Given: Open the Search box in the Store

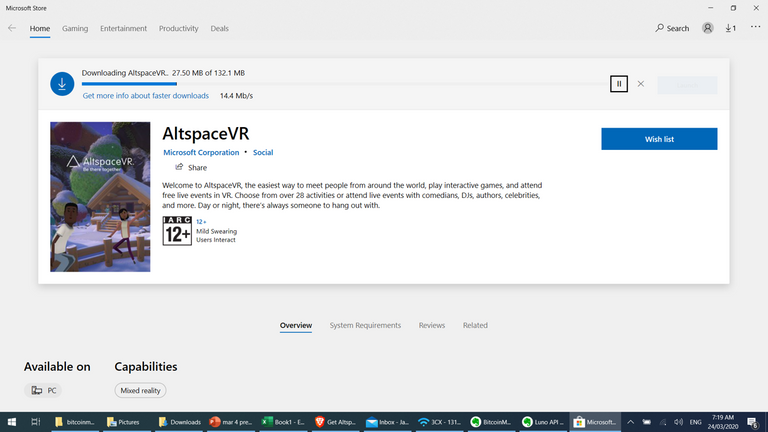Looking at the screenshot, I should [x=672, y=28].
